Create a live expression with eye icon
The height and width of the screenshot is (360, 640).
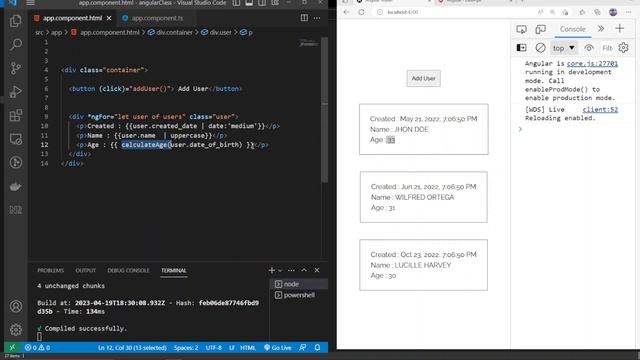coord(589,48)
